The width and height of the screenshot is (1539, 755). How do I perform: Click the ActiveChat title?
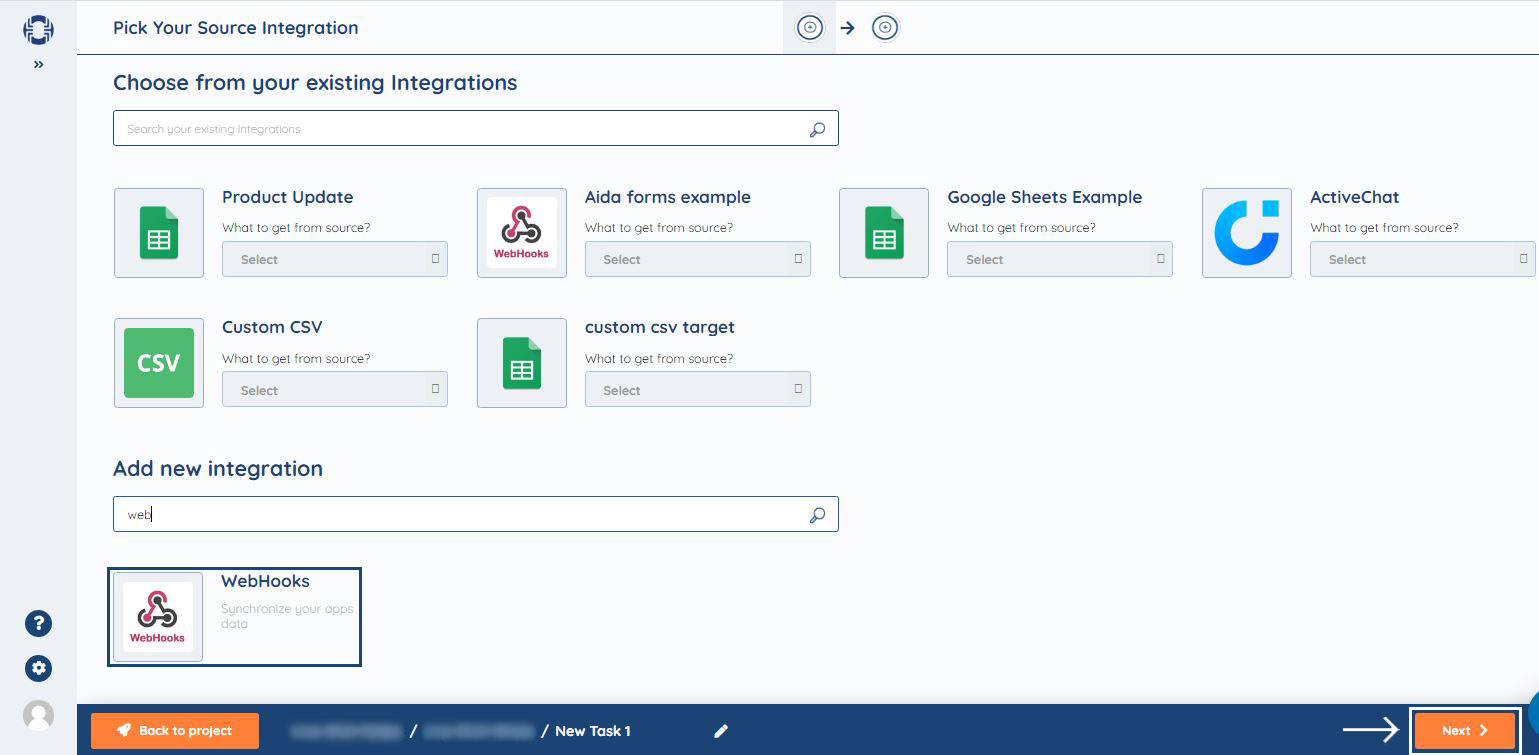point(1355,197)
